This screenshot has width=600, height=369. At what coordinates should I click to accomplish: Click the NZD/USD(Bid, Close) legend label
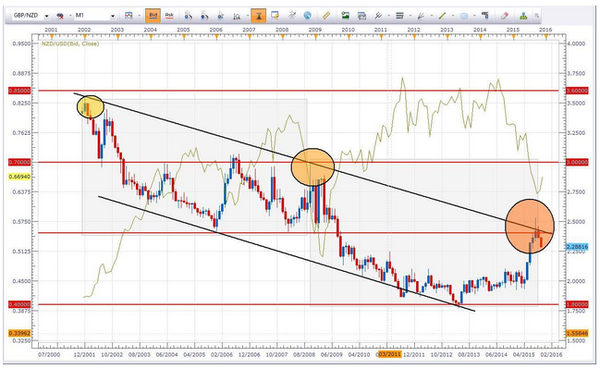(70, 44)
